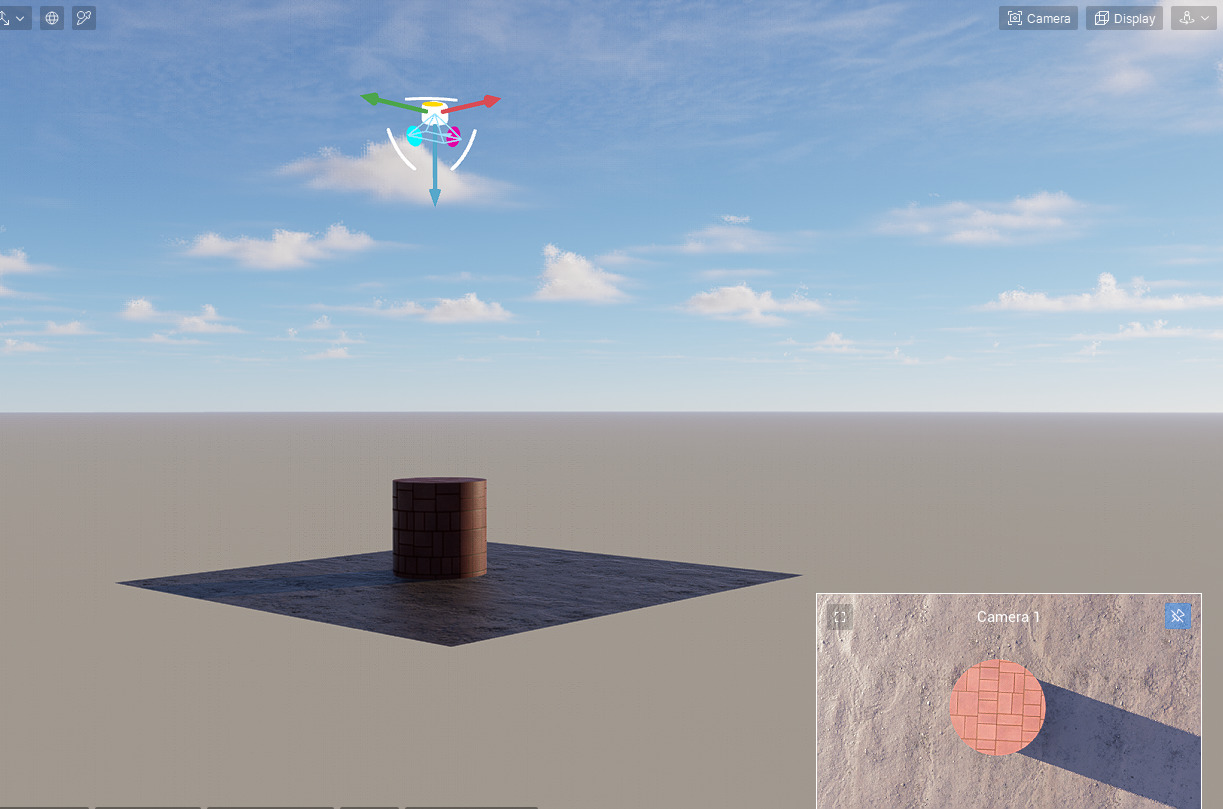Select the brick cylinder in the viewport
Screen dimensions: 1223x809
[x=439, y=528]
